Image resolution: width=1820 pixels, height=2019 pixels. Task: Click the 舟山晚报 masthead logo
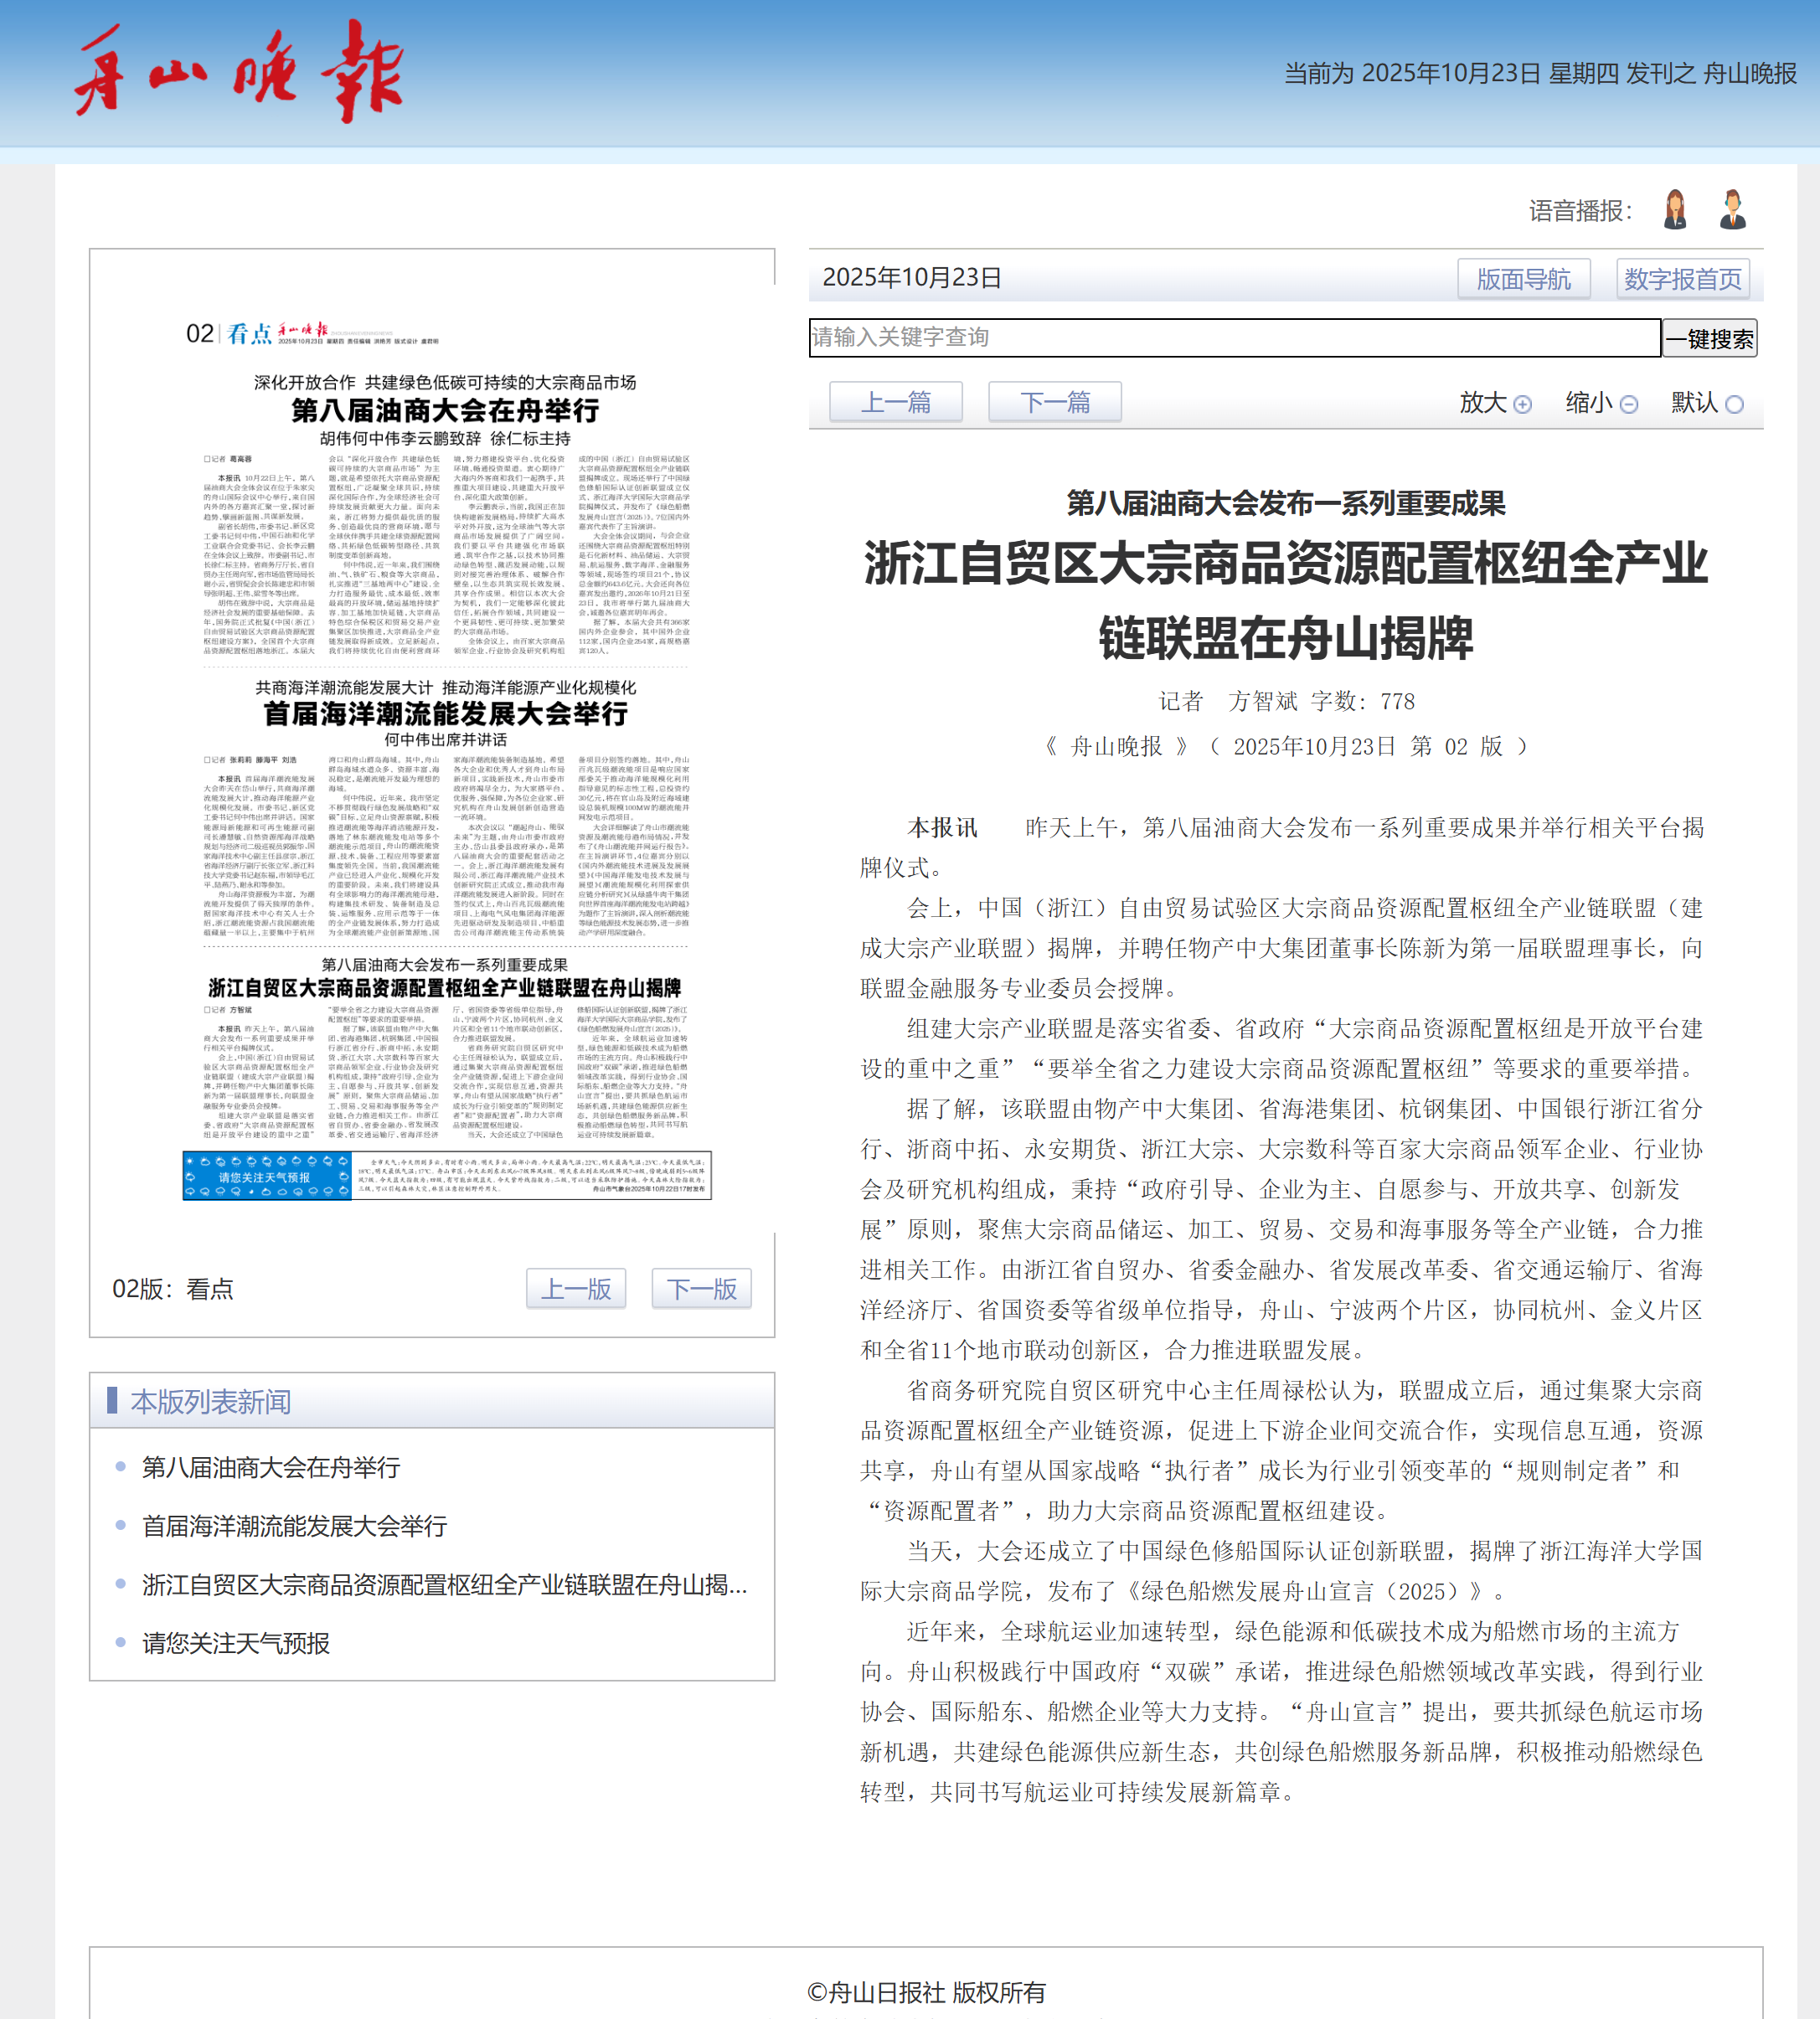click(239, 72)
